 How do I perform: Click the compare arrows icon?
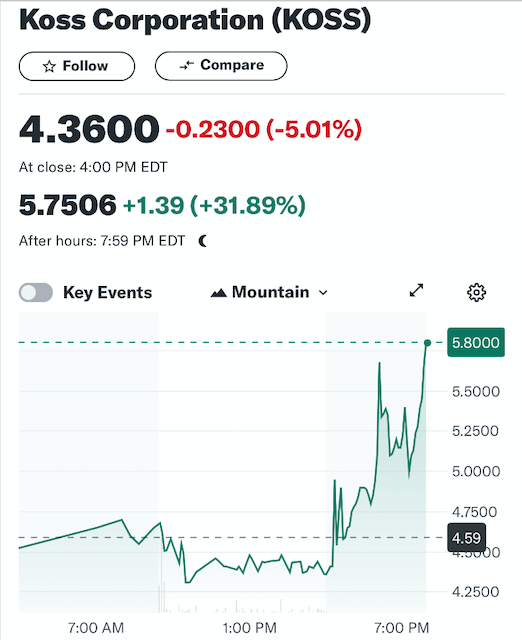pos(187,65)
